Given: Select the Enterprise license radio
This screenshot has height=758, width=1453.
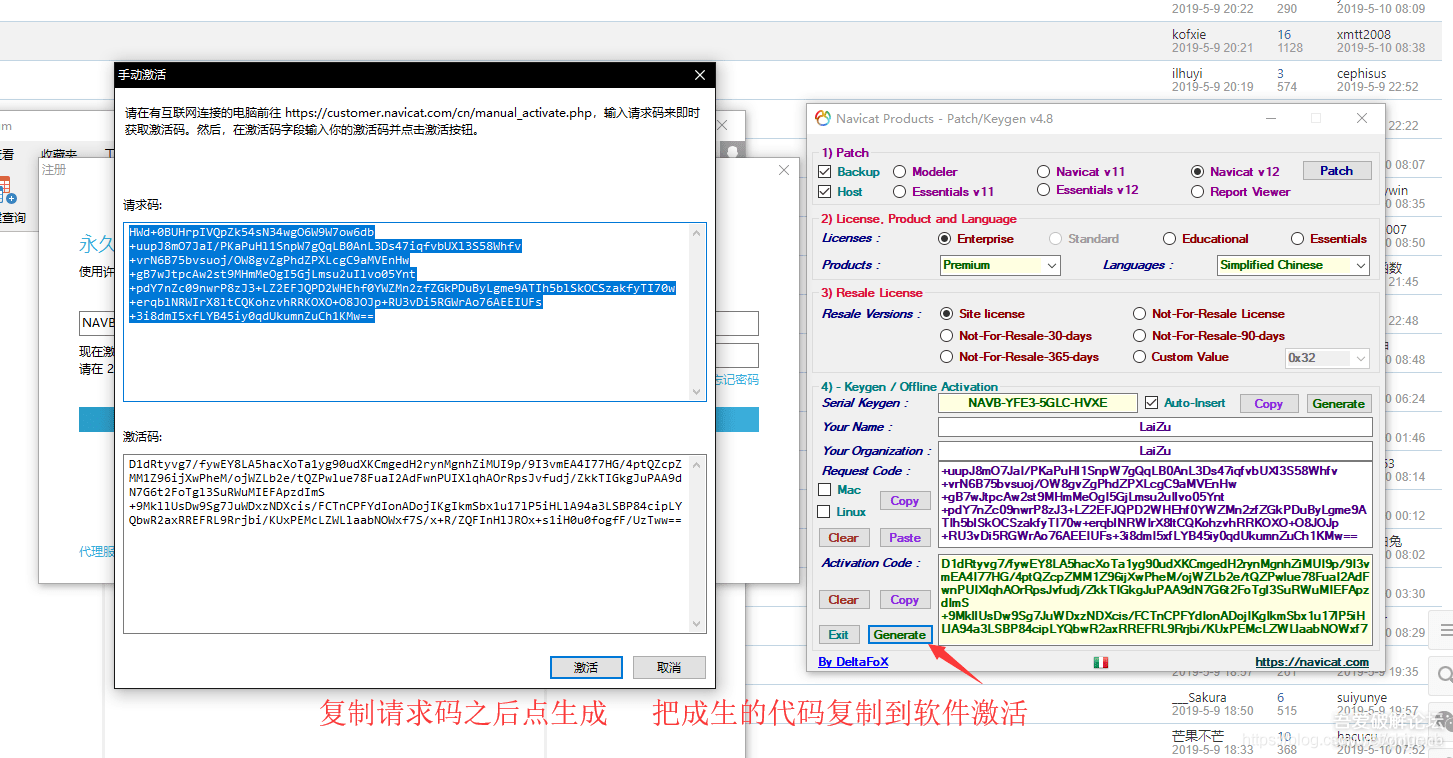Looking at the screenshot, I should [945, 239].
